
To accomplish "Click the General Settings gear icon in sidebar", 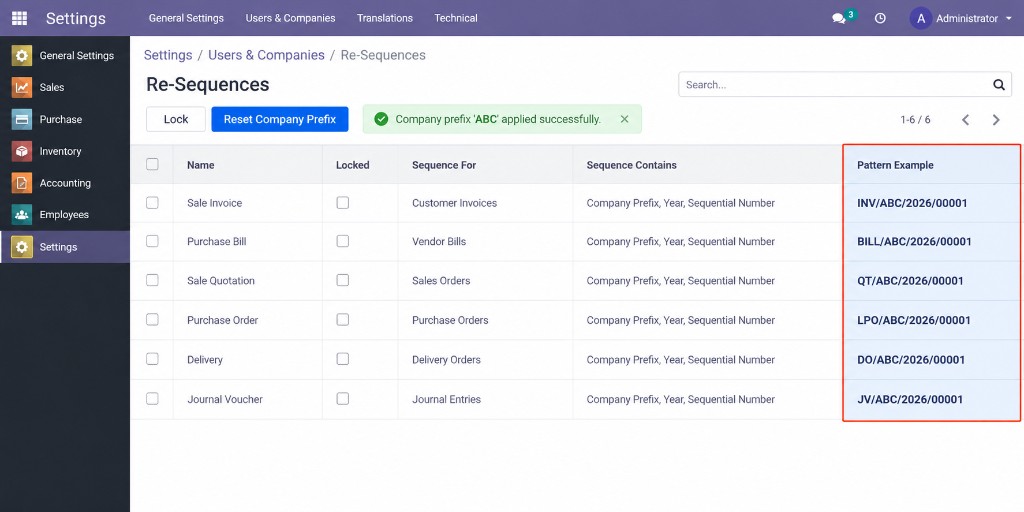I will tap(22, 56).
